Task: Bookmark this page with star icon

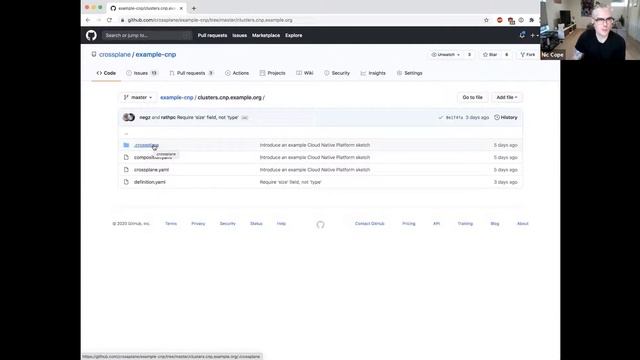Action: [486, 20]
